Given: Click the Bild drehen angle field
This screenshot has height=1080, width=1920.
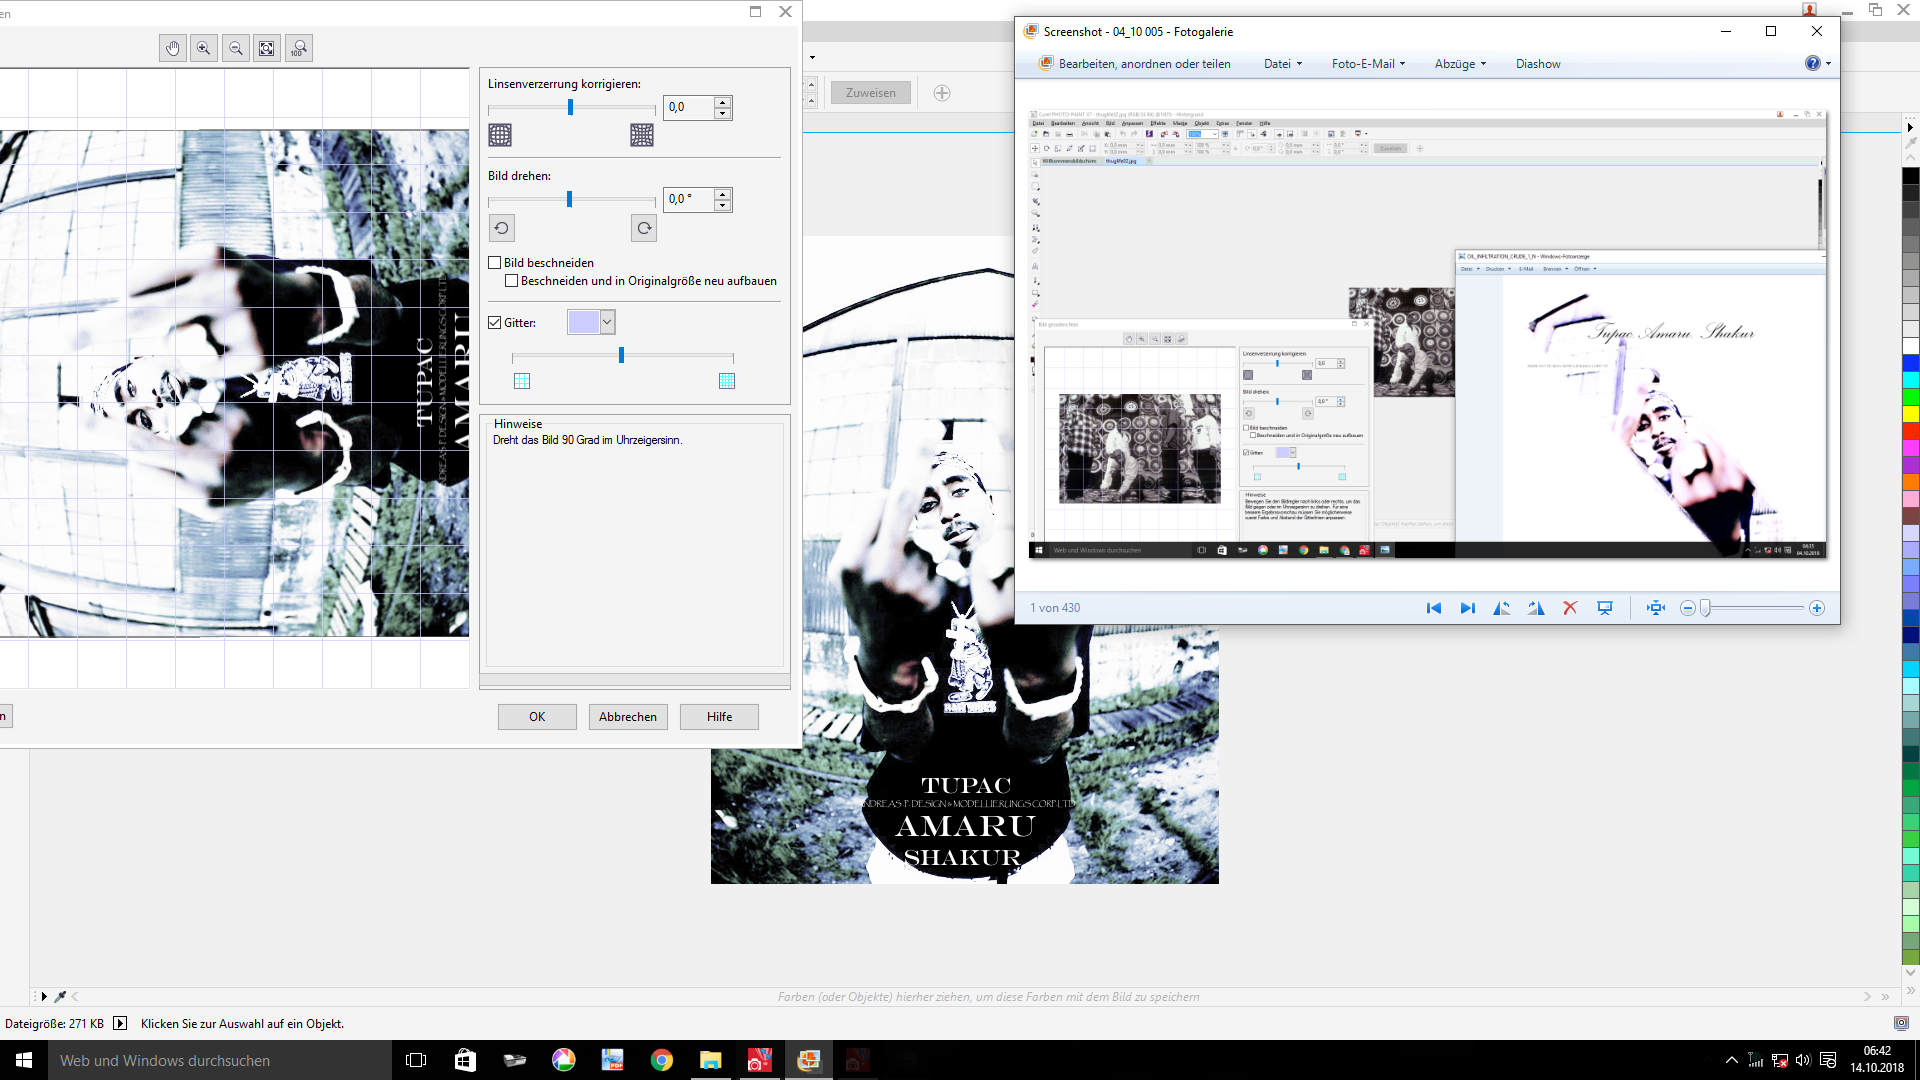Looking at the screenshot, I should tap(690, 200).
